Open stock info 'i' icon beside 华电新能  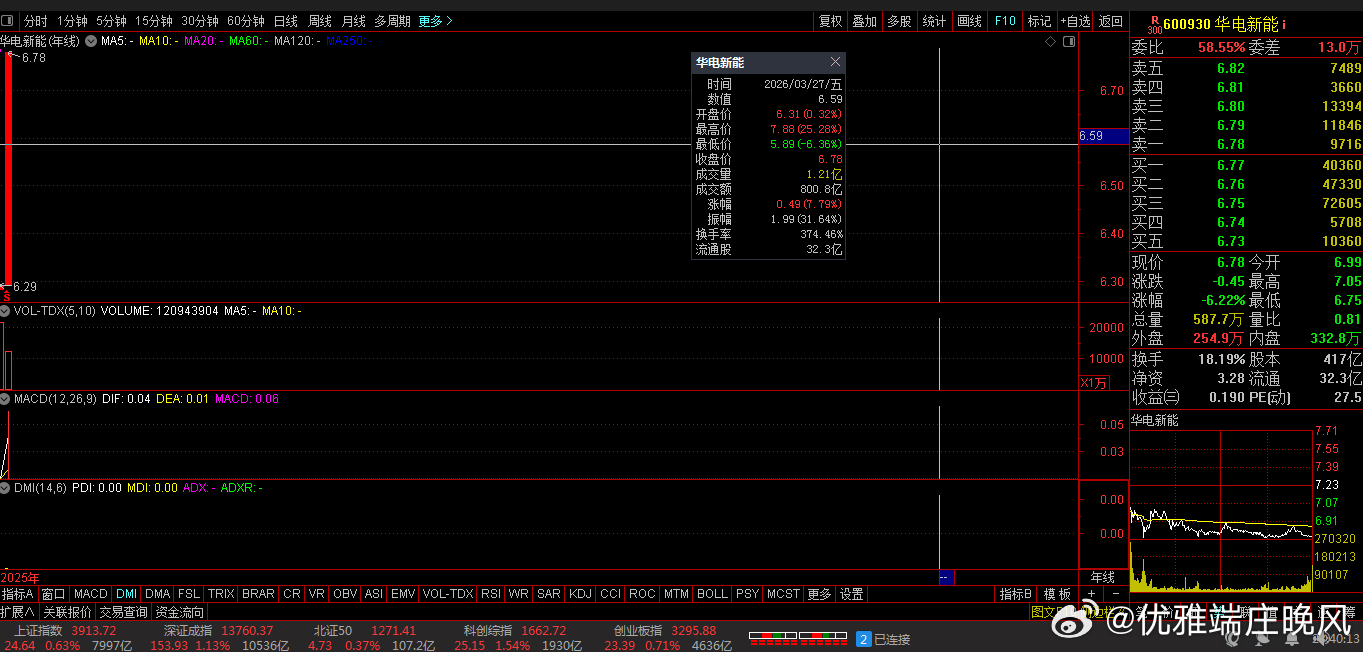1285,23
